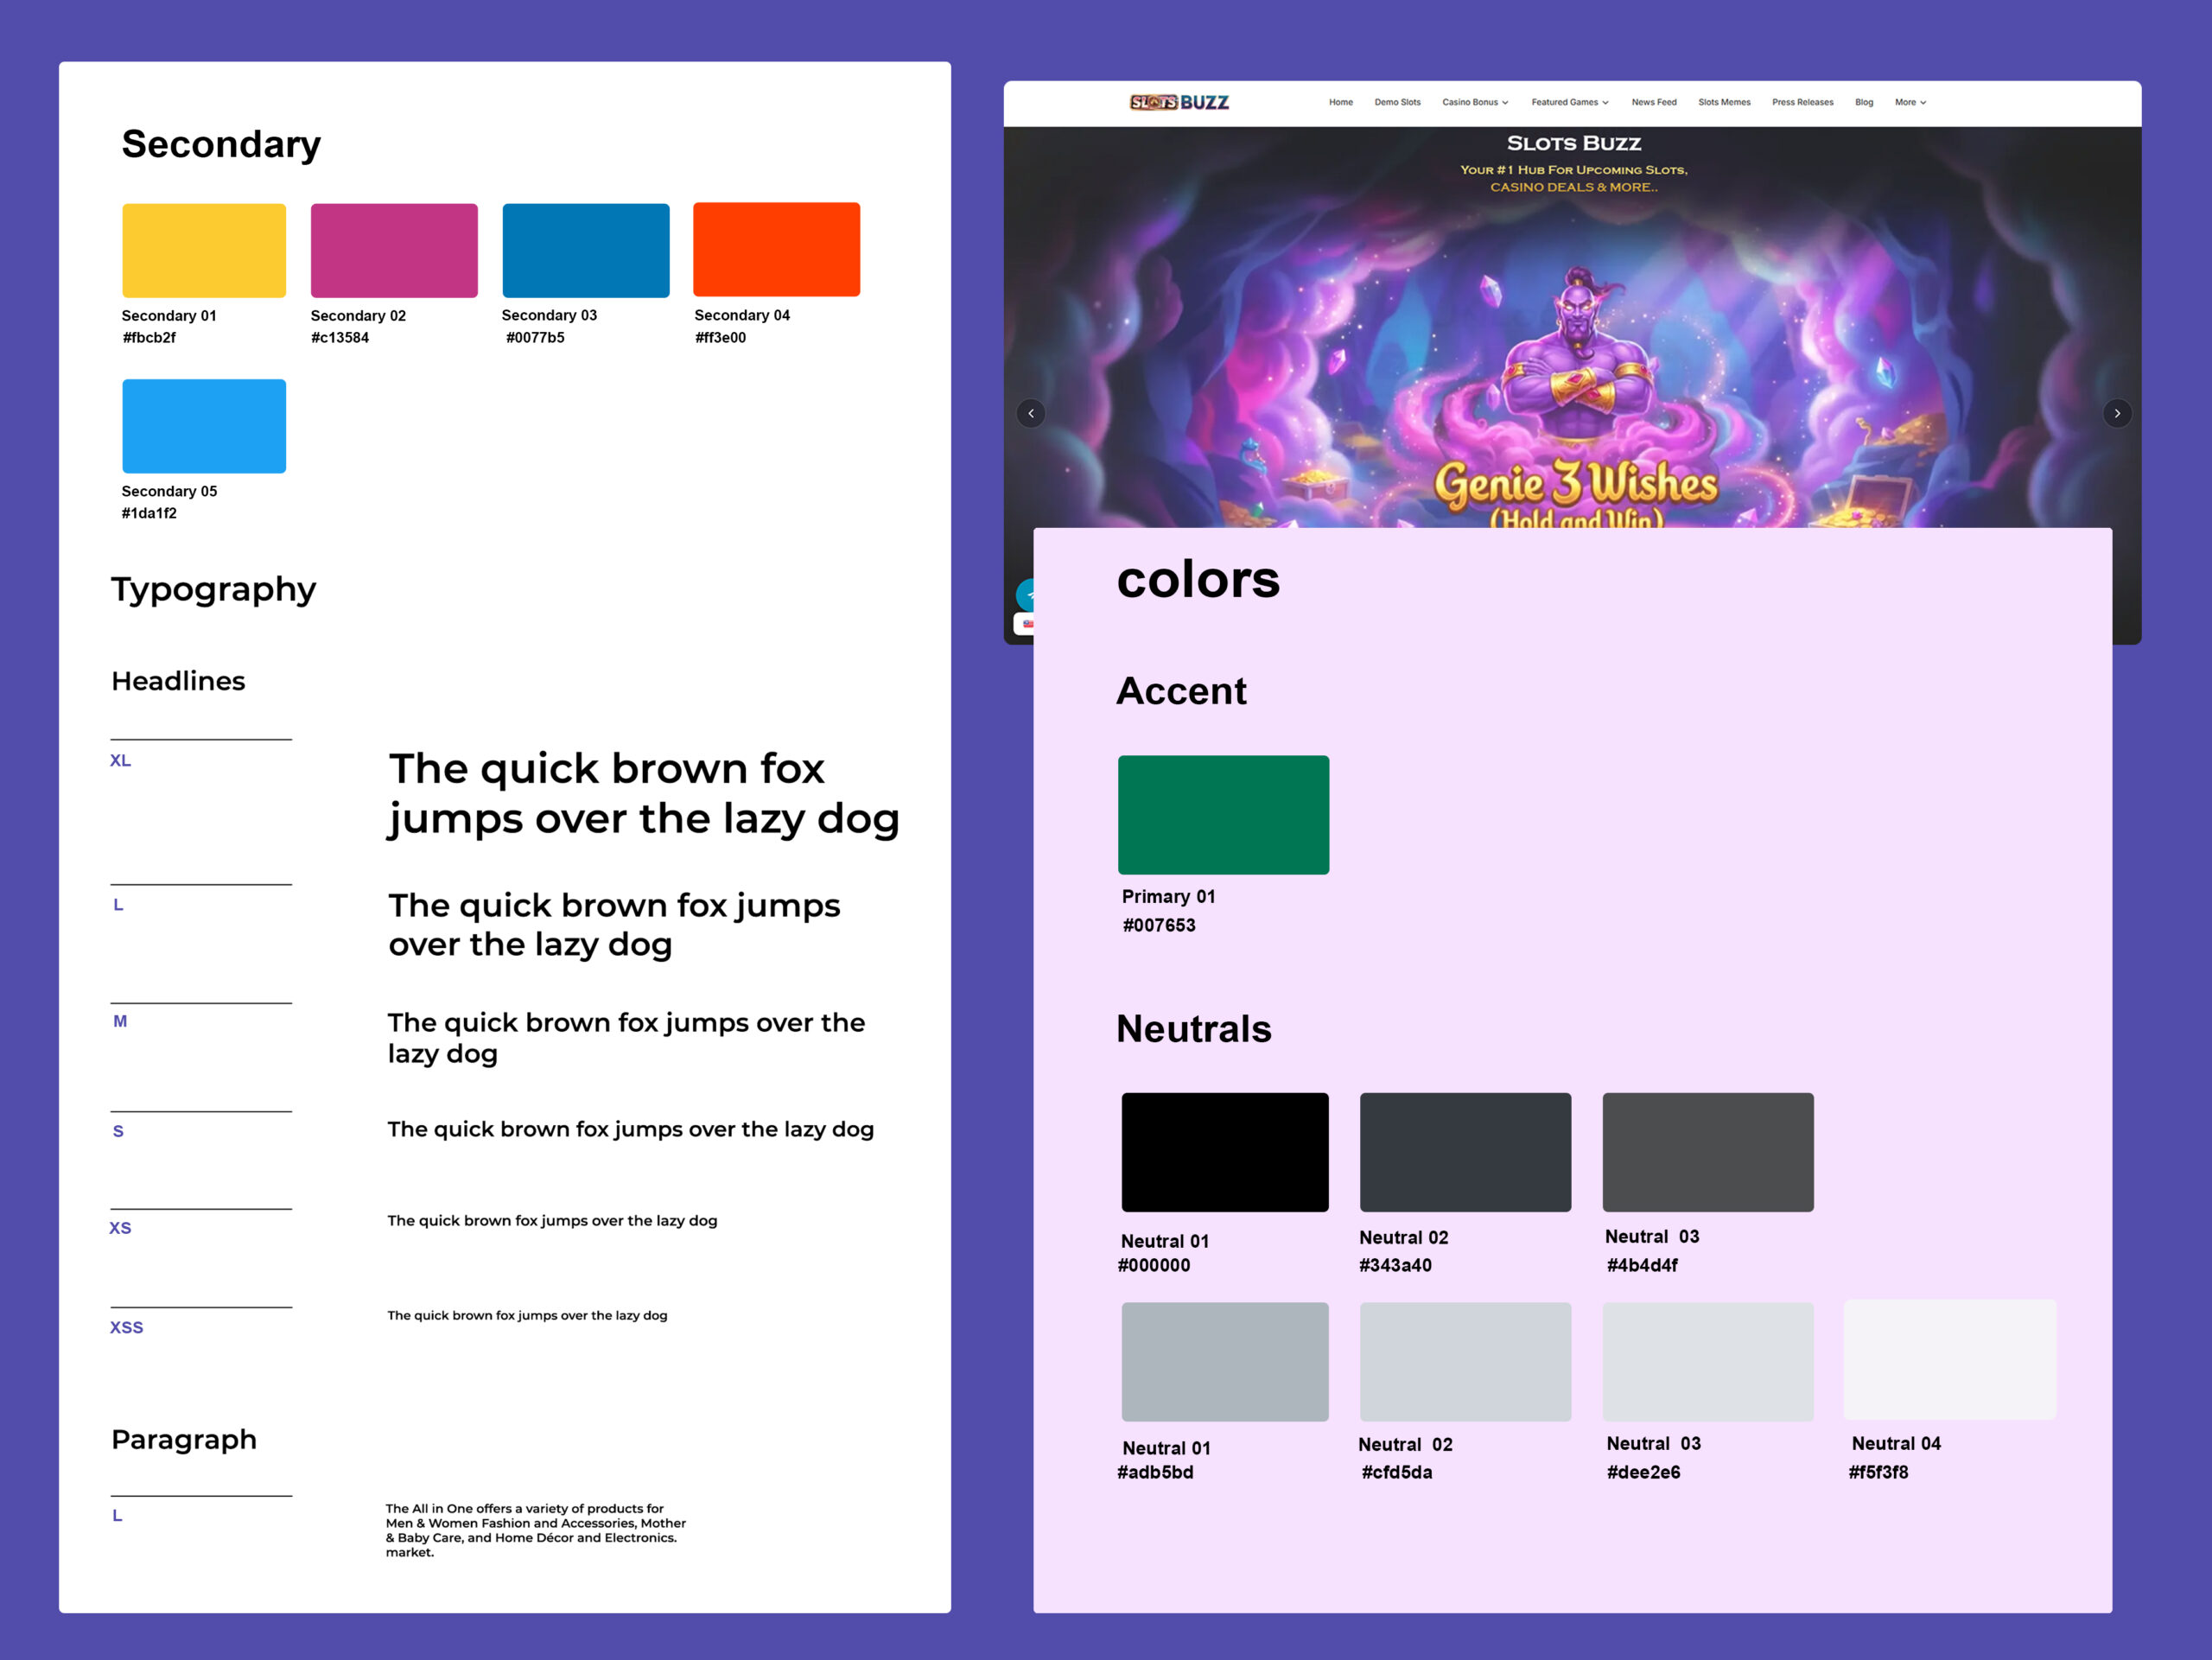The width and height of the screenshot is (2212, 1660).
Task: Open the Casino Bonus dropdown menu
Action: [1475, 102]
